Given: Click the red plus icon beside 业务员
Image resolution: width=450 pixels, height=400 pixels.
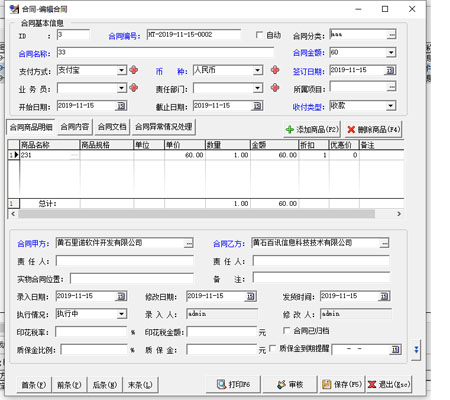Looking at the screenshot, I should coord(134,88).
